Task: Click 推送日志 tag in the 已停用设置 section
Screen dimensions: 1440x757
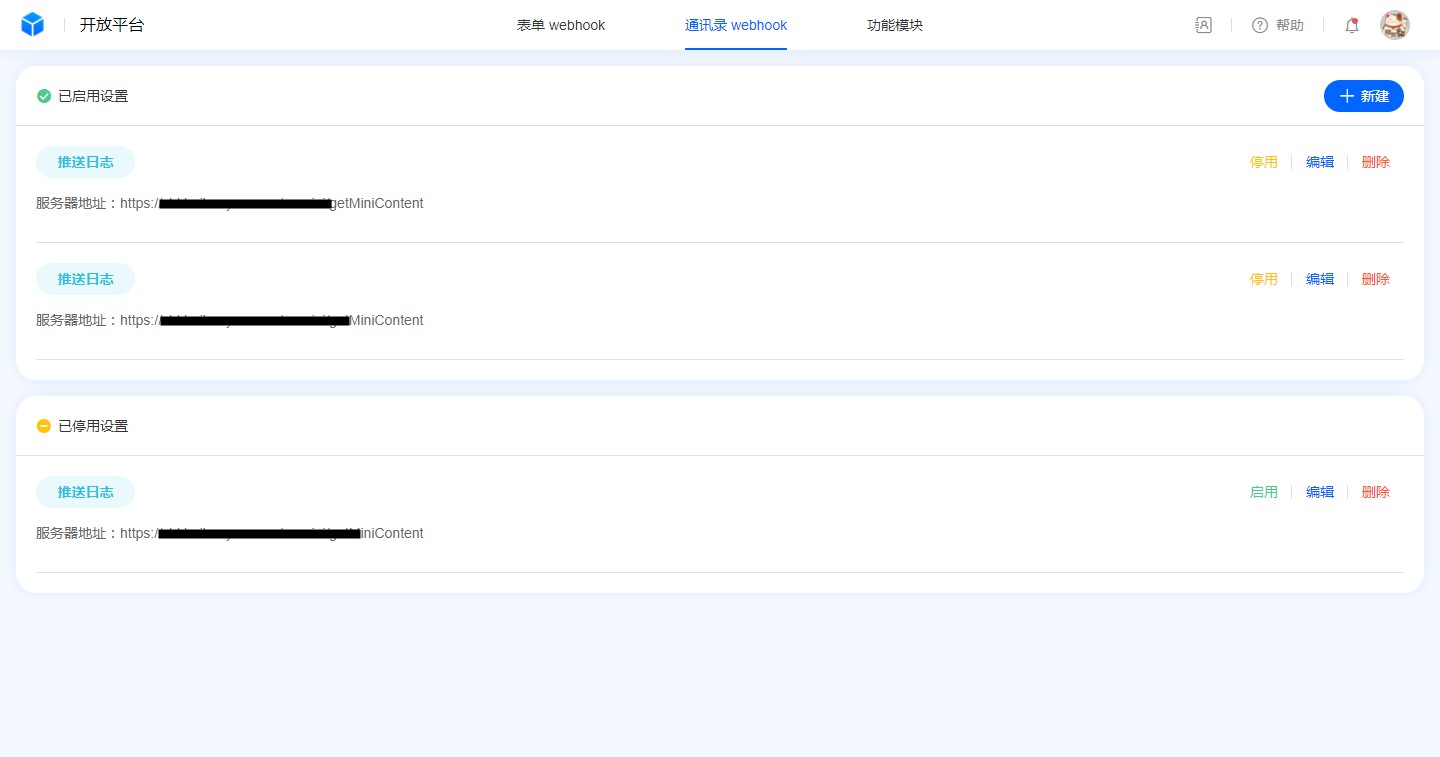Action: [85, 492]
